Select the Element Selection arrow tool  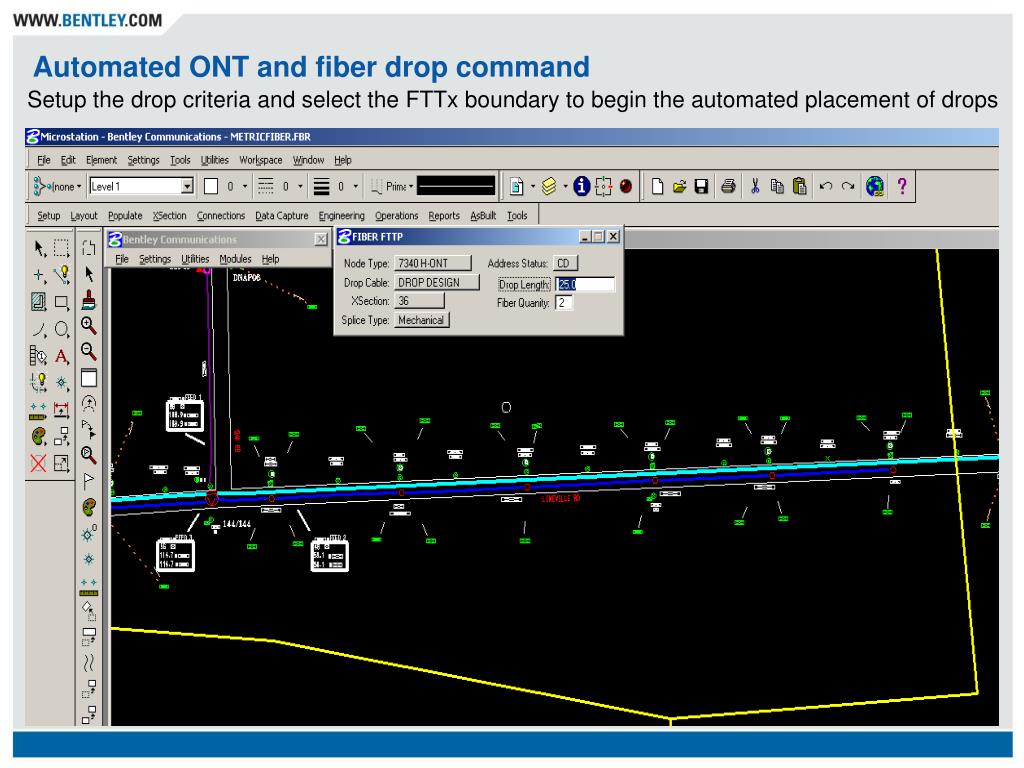coord(39,248)
